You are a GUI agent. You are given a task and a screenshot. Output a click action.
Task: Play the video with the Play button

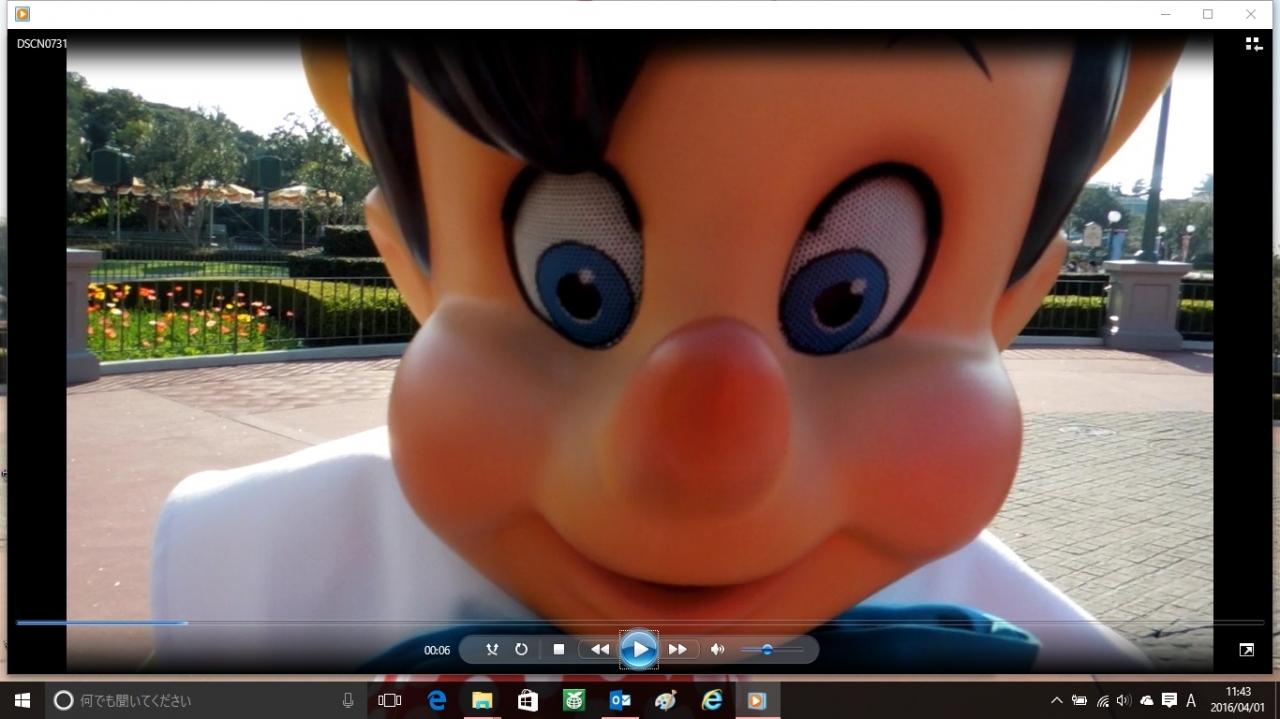[639, 650]
